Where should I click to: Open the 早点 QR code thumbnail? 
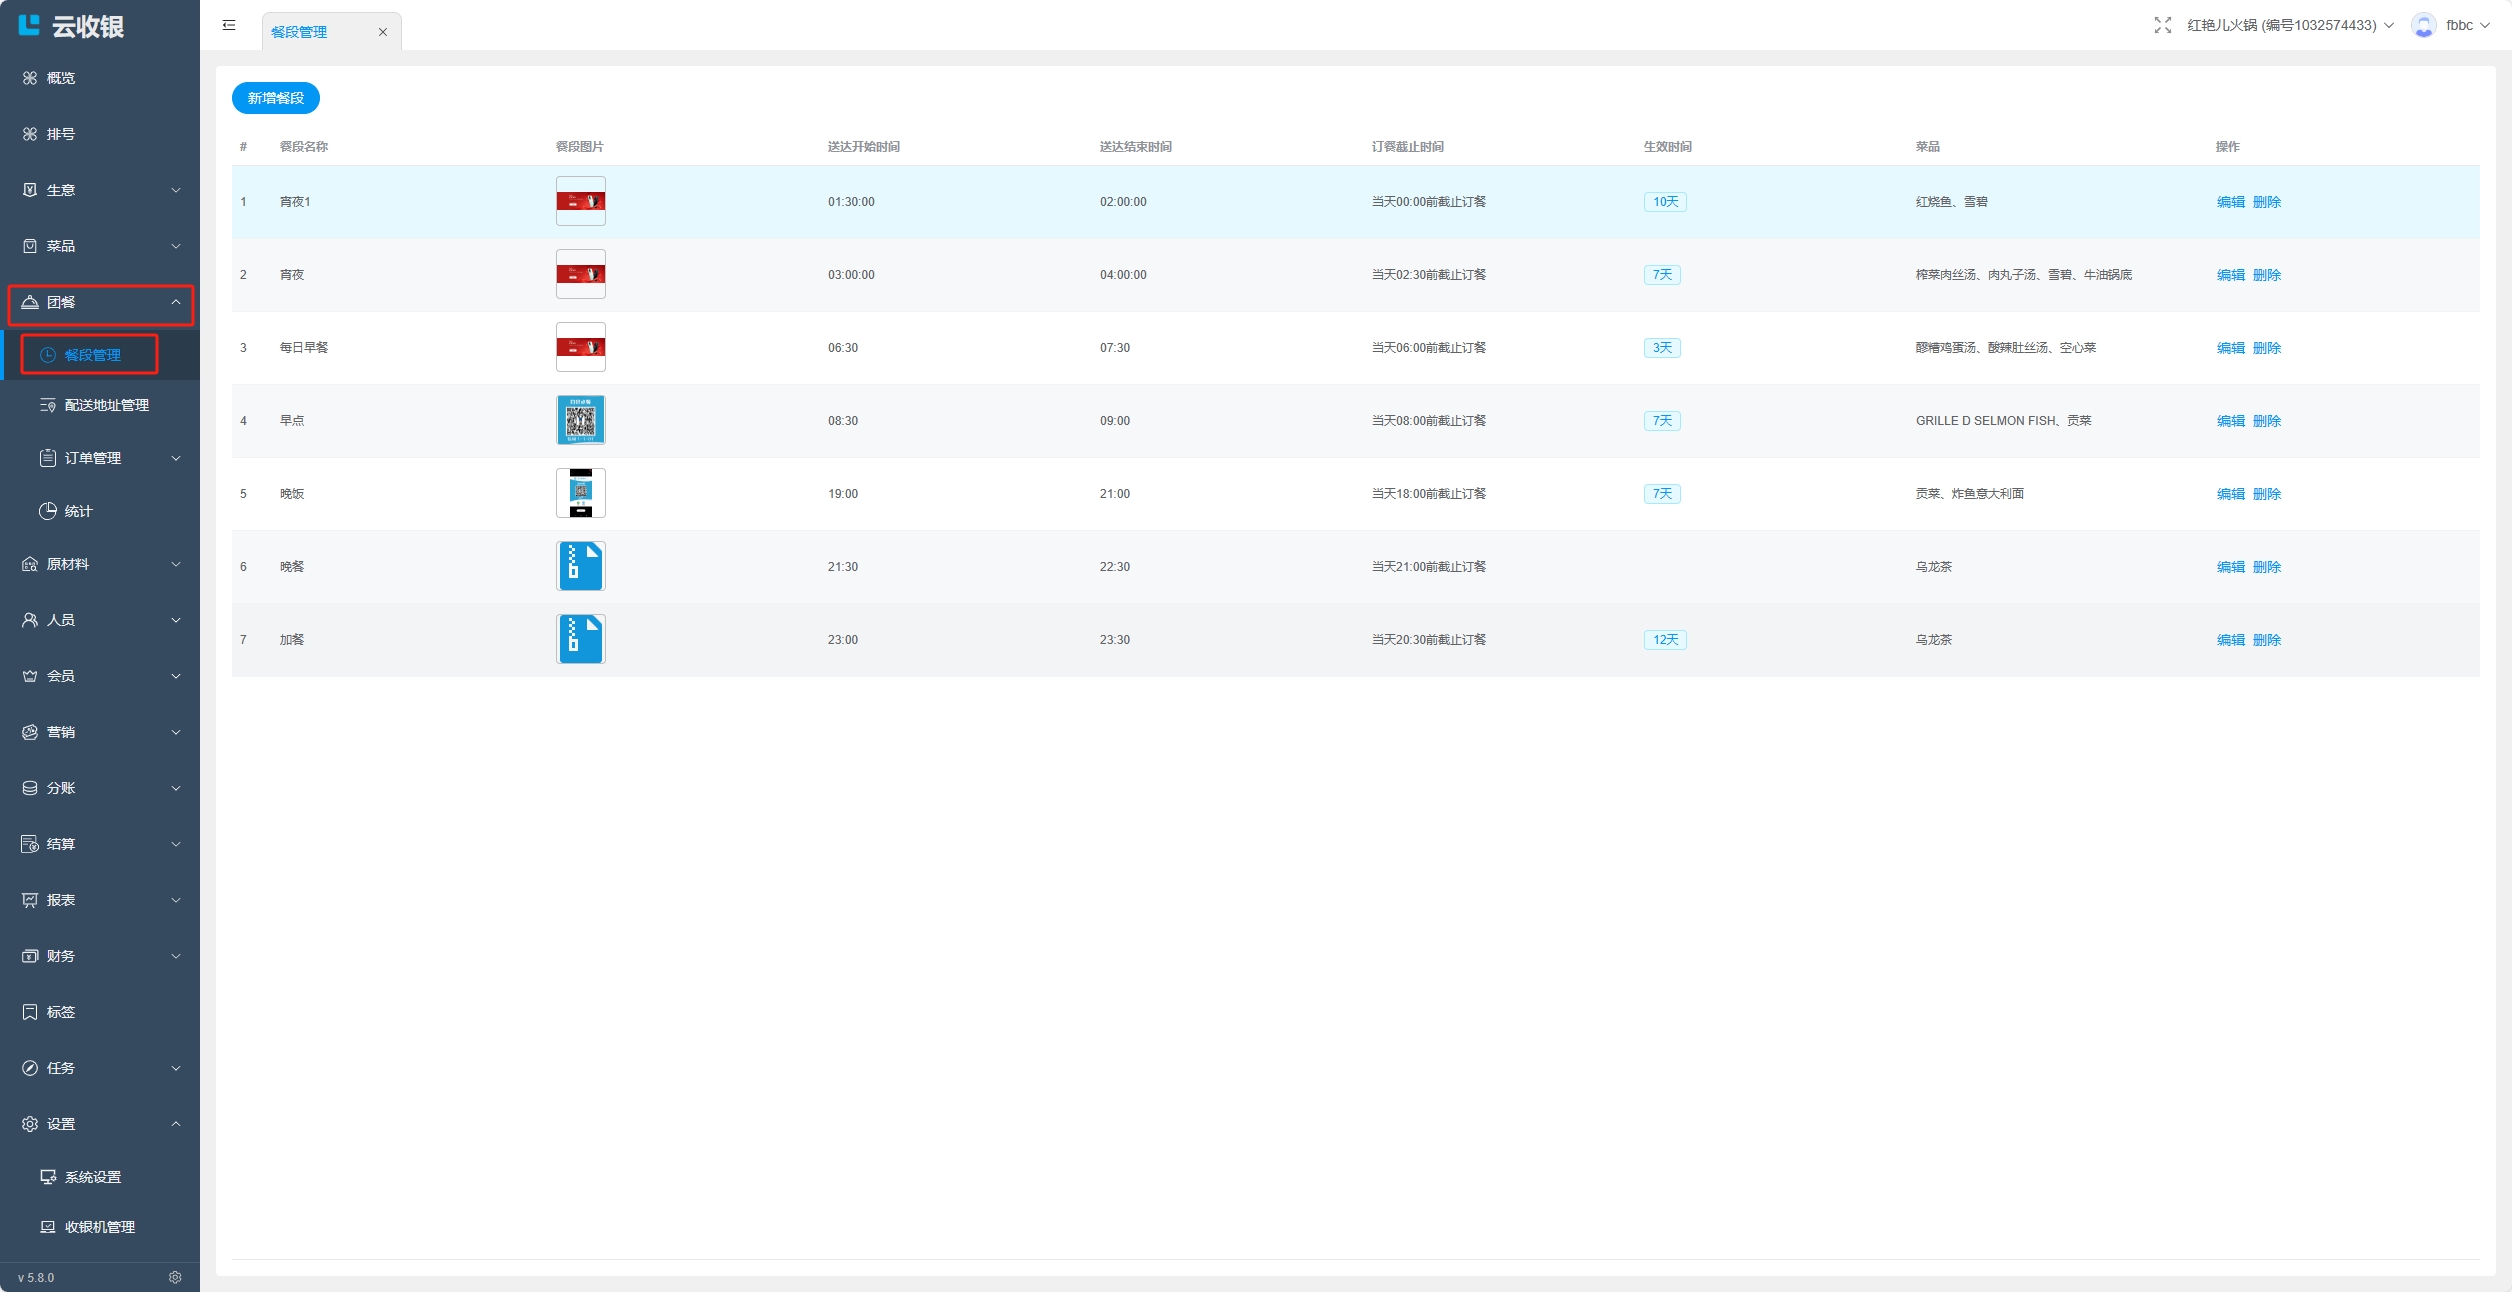[580, 420]
